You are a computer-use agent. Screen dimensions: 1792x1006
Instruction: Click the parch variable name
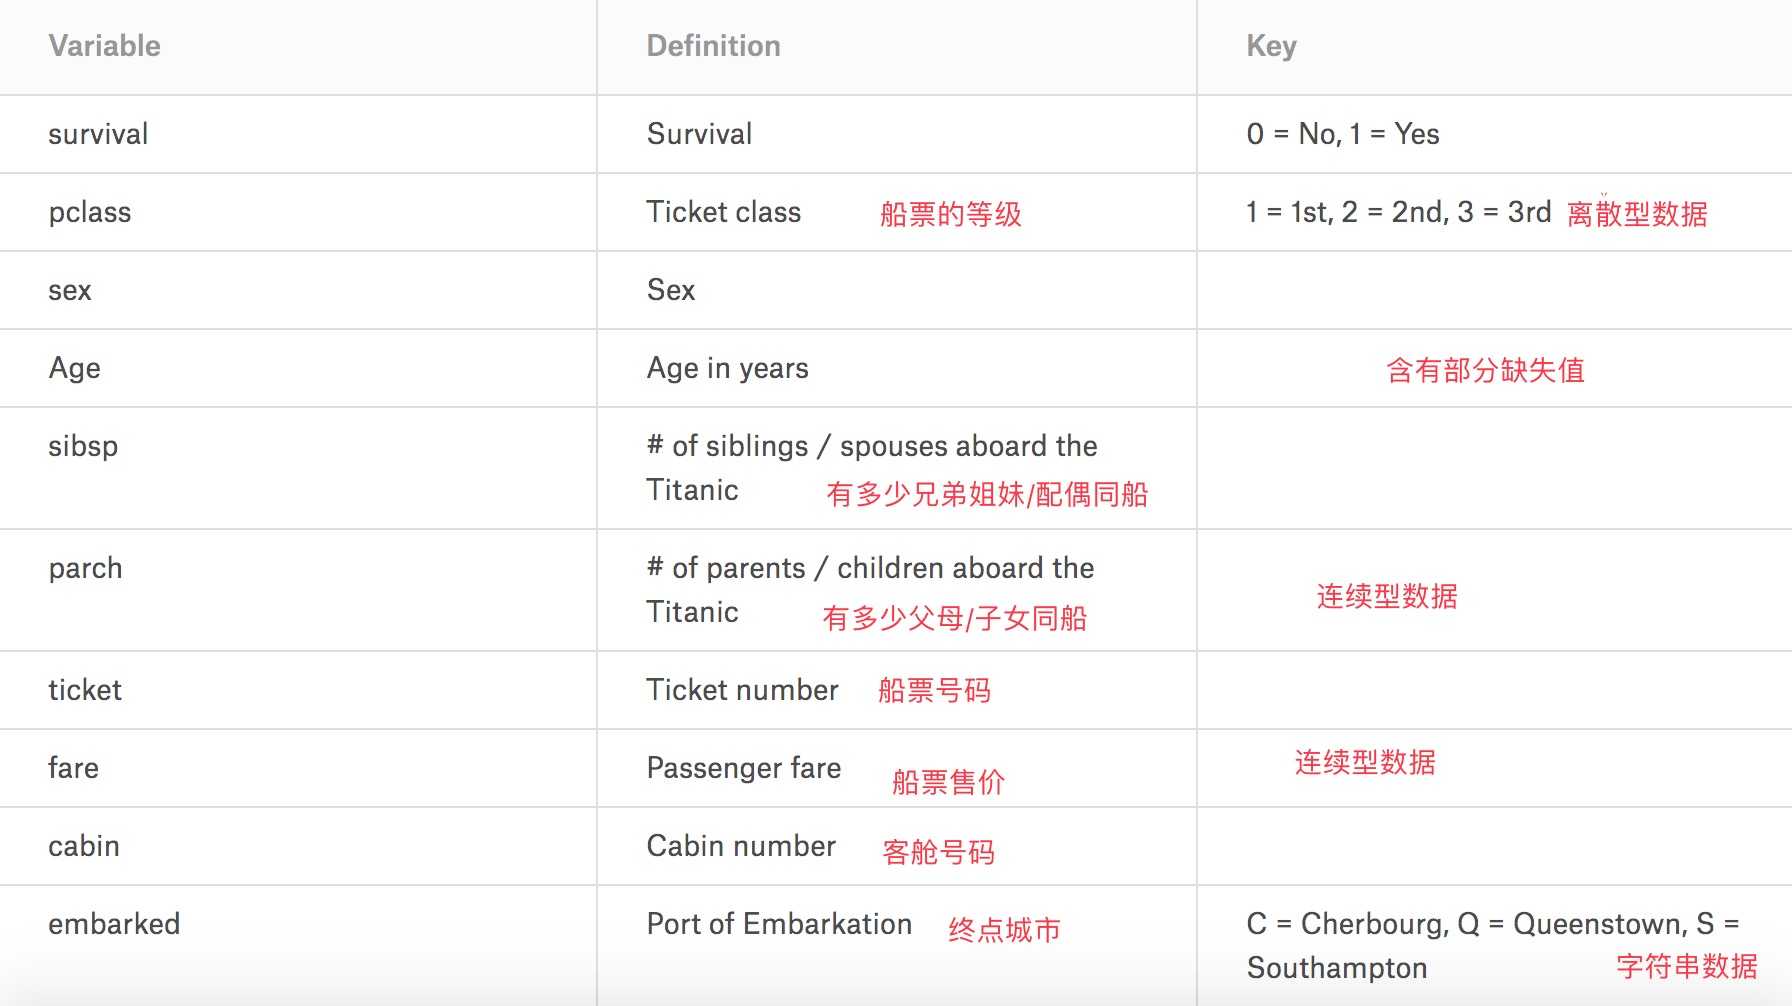[85, 568]
